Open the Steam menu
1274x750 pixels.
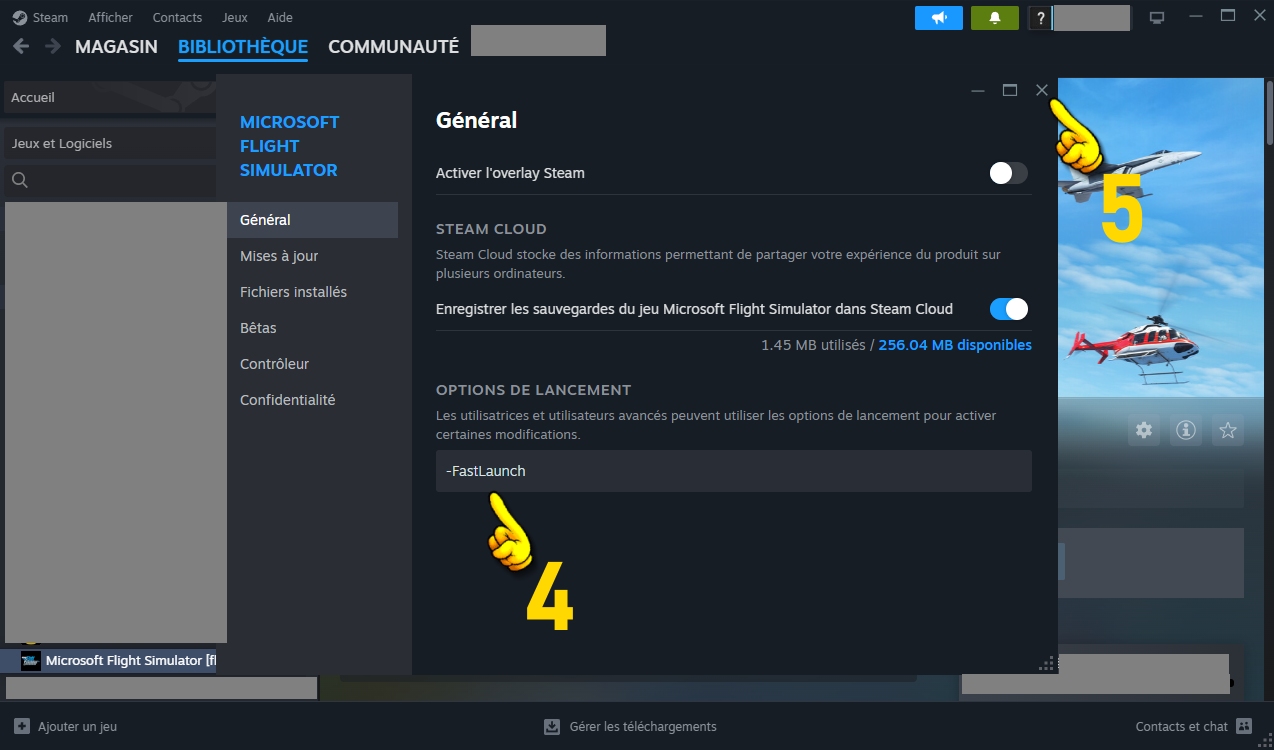coord(40,18)
